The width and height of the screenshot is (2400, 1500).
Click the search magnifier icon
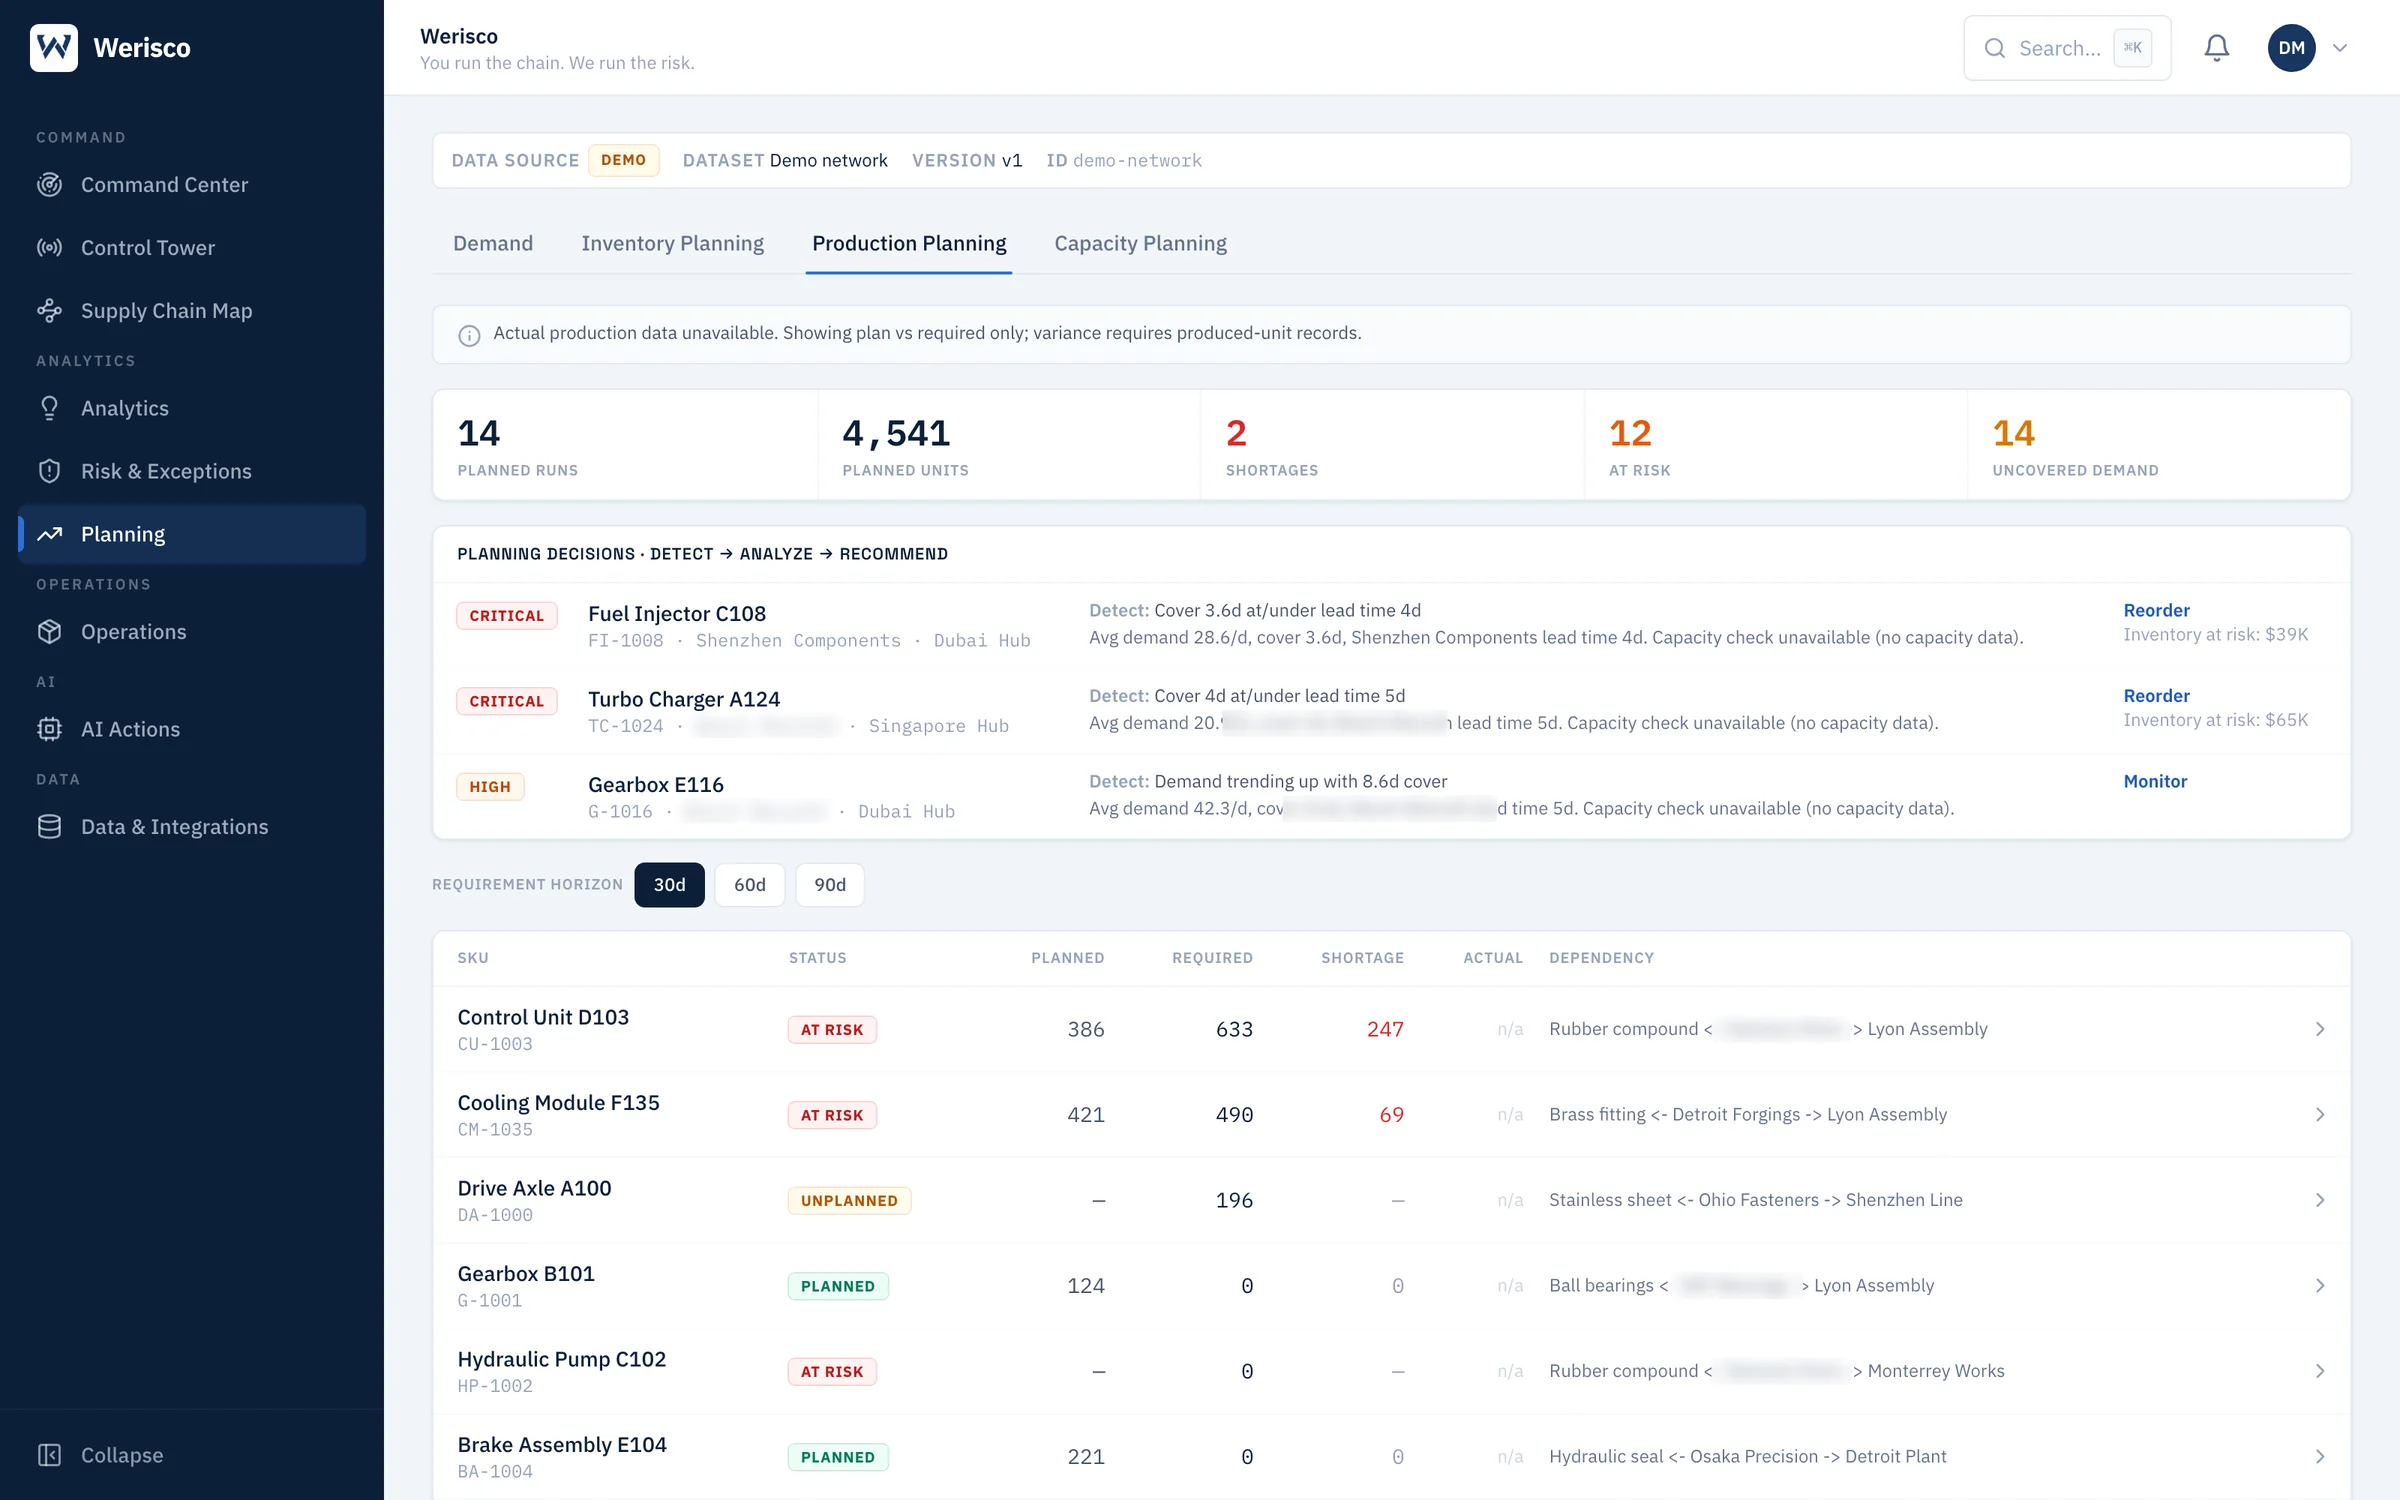(x=1995, y=48)
